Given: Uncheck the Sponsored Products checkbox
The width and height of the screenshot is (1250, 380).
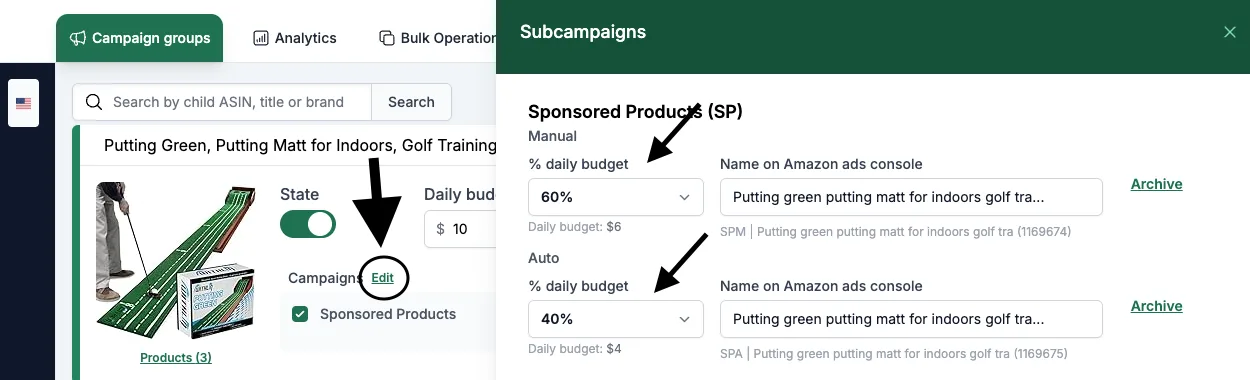Looking at the screenshot, I should 300,314.
